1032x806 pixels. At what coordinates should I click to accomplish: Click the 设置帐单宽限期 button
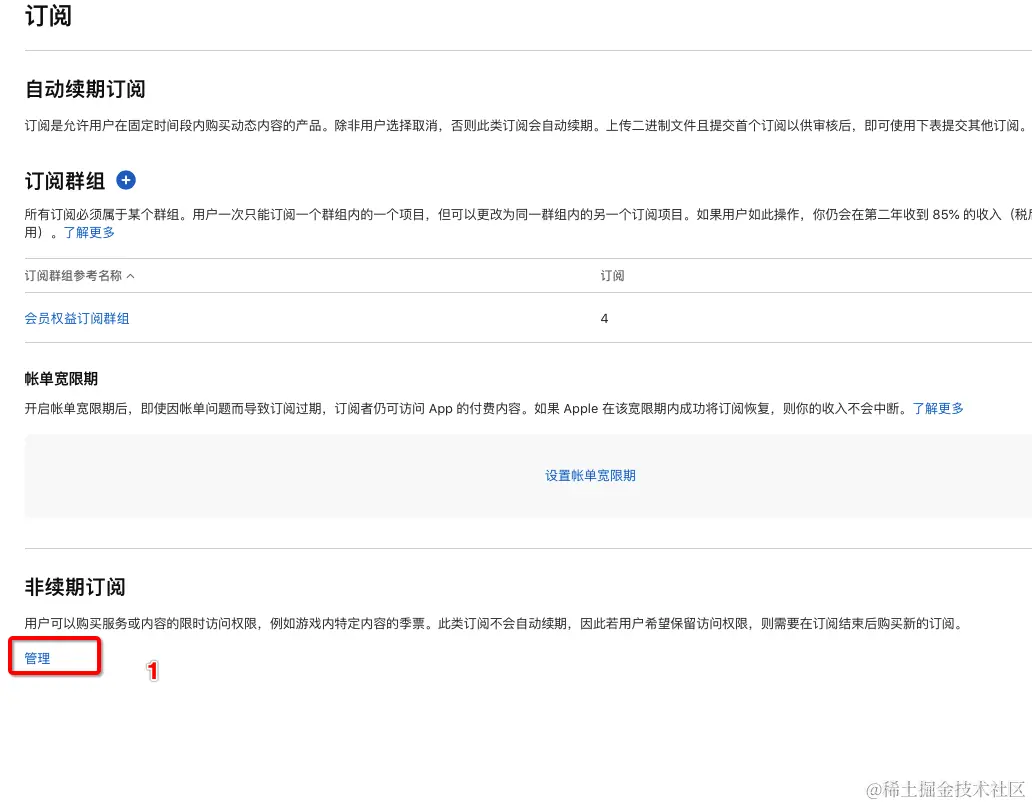(x=590, y=475)
